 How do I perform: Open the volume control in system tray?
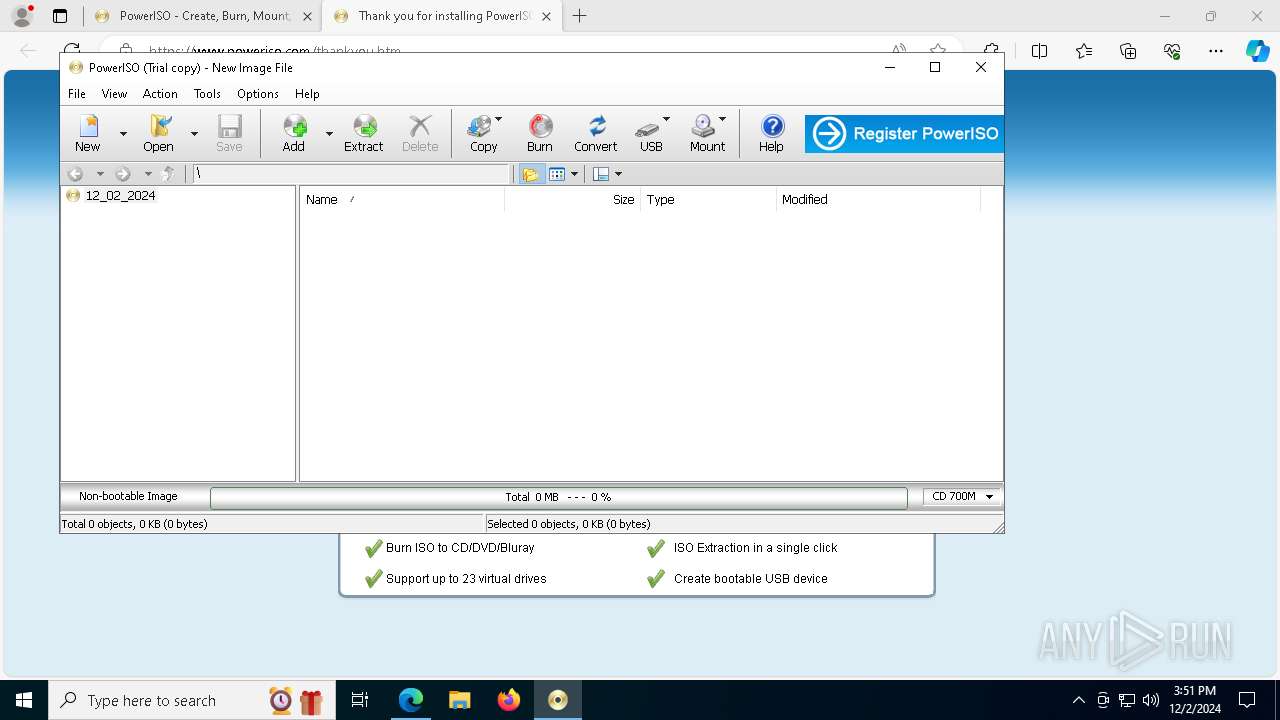[1151, 700]
